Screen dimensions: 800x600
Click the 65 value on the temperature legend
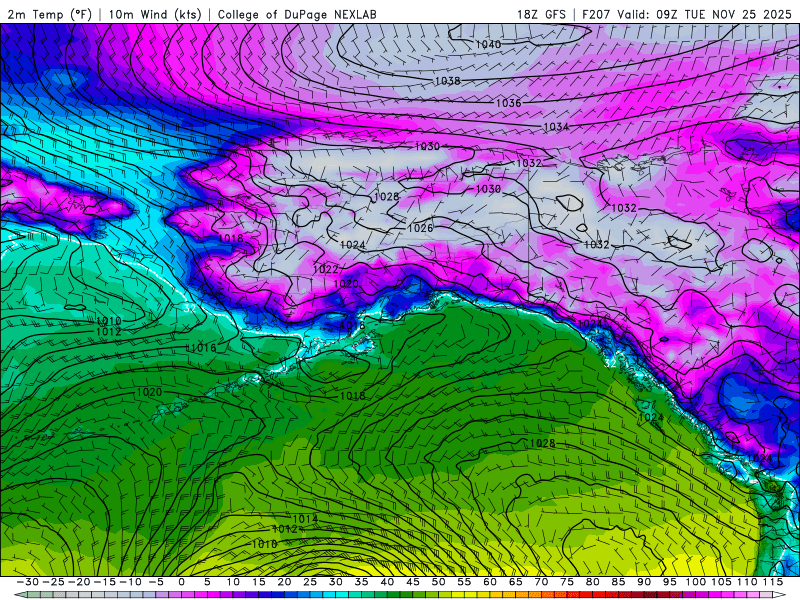[515, 582]
